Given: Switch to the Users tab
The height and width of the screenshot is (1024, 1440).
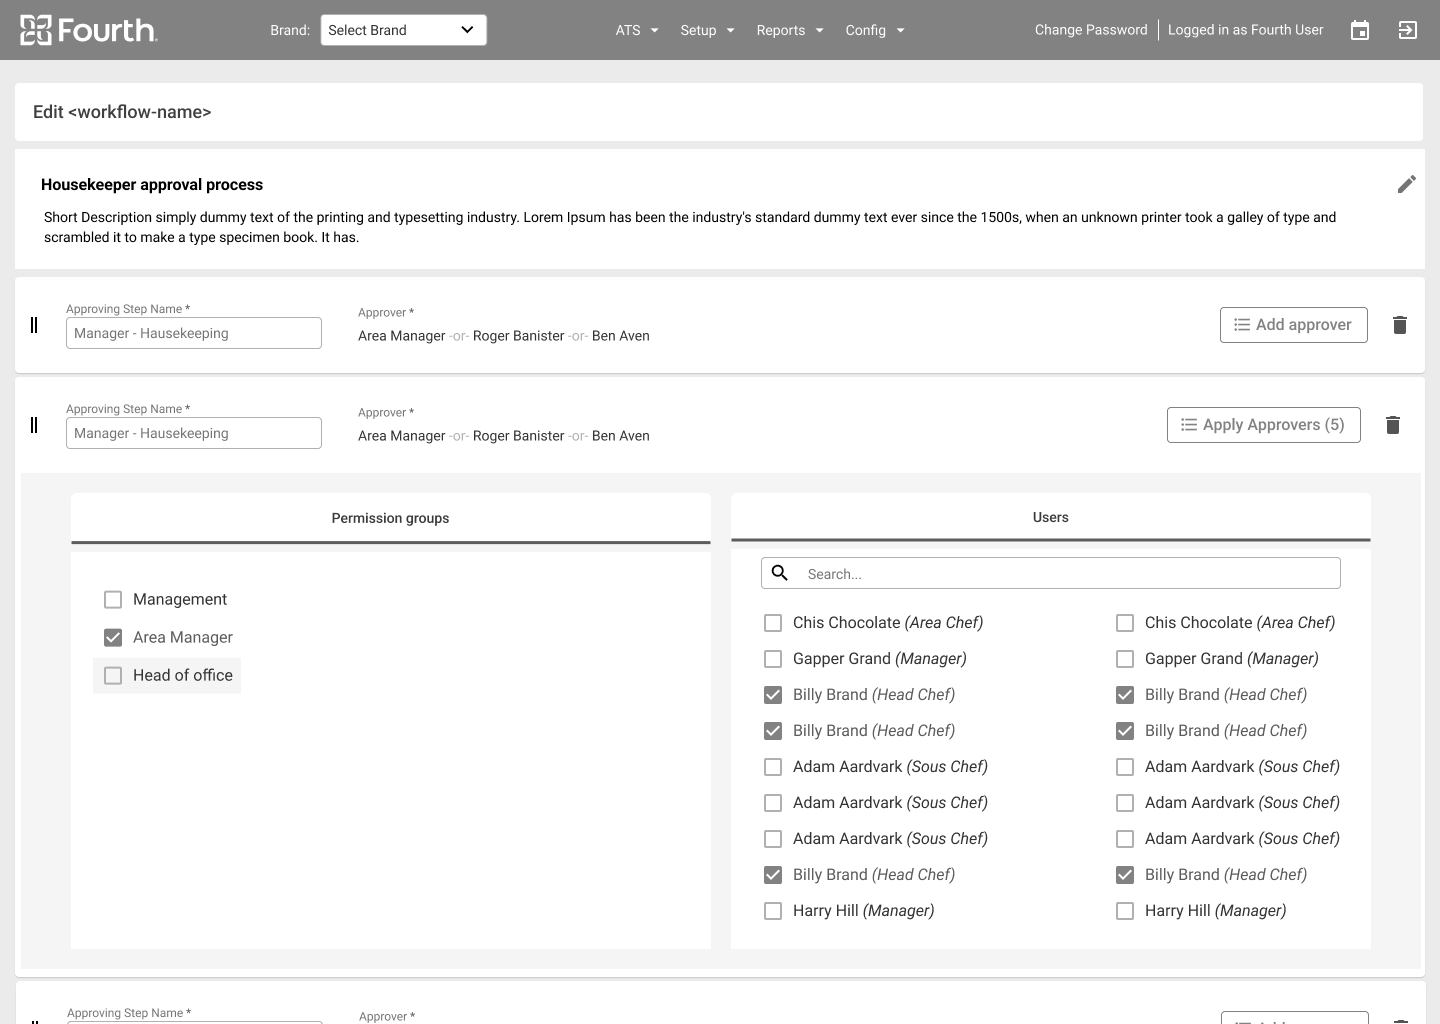Looking at the screenshot, I should (x=1050, y=517).
